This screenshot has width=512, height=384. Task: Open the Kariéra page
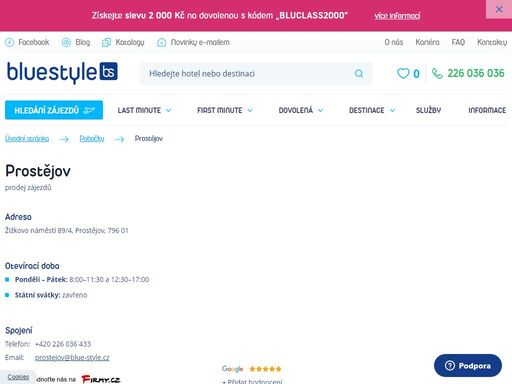pyautogui.click(x=427, y=42)
